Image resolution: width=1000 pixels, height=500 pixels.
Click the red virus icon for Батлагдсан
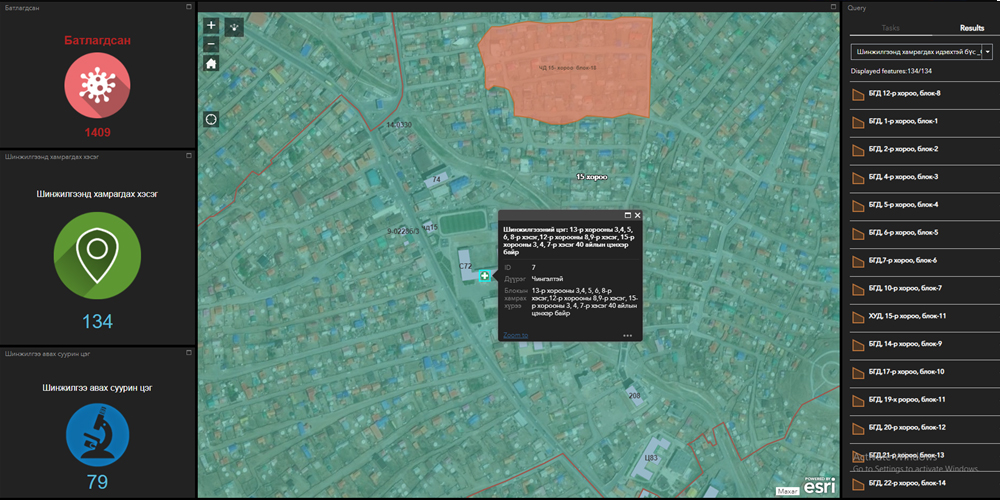click(x=97, y=87)
